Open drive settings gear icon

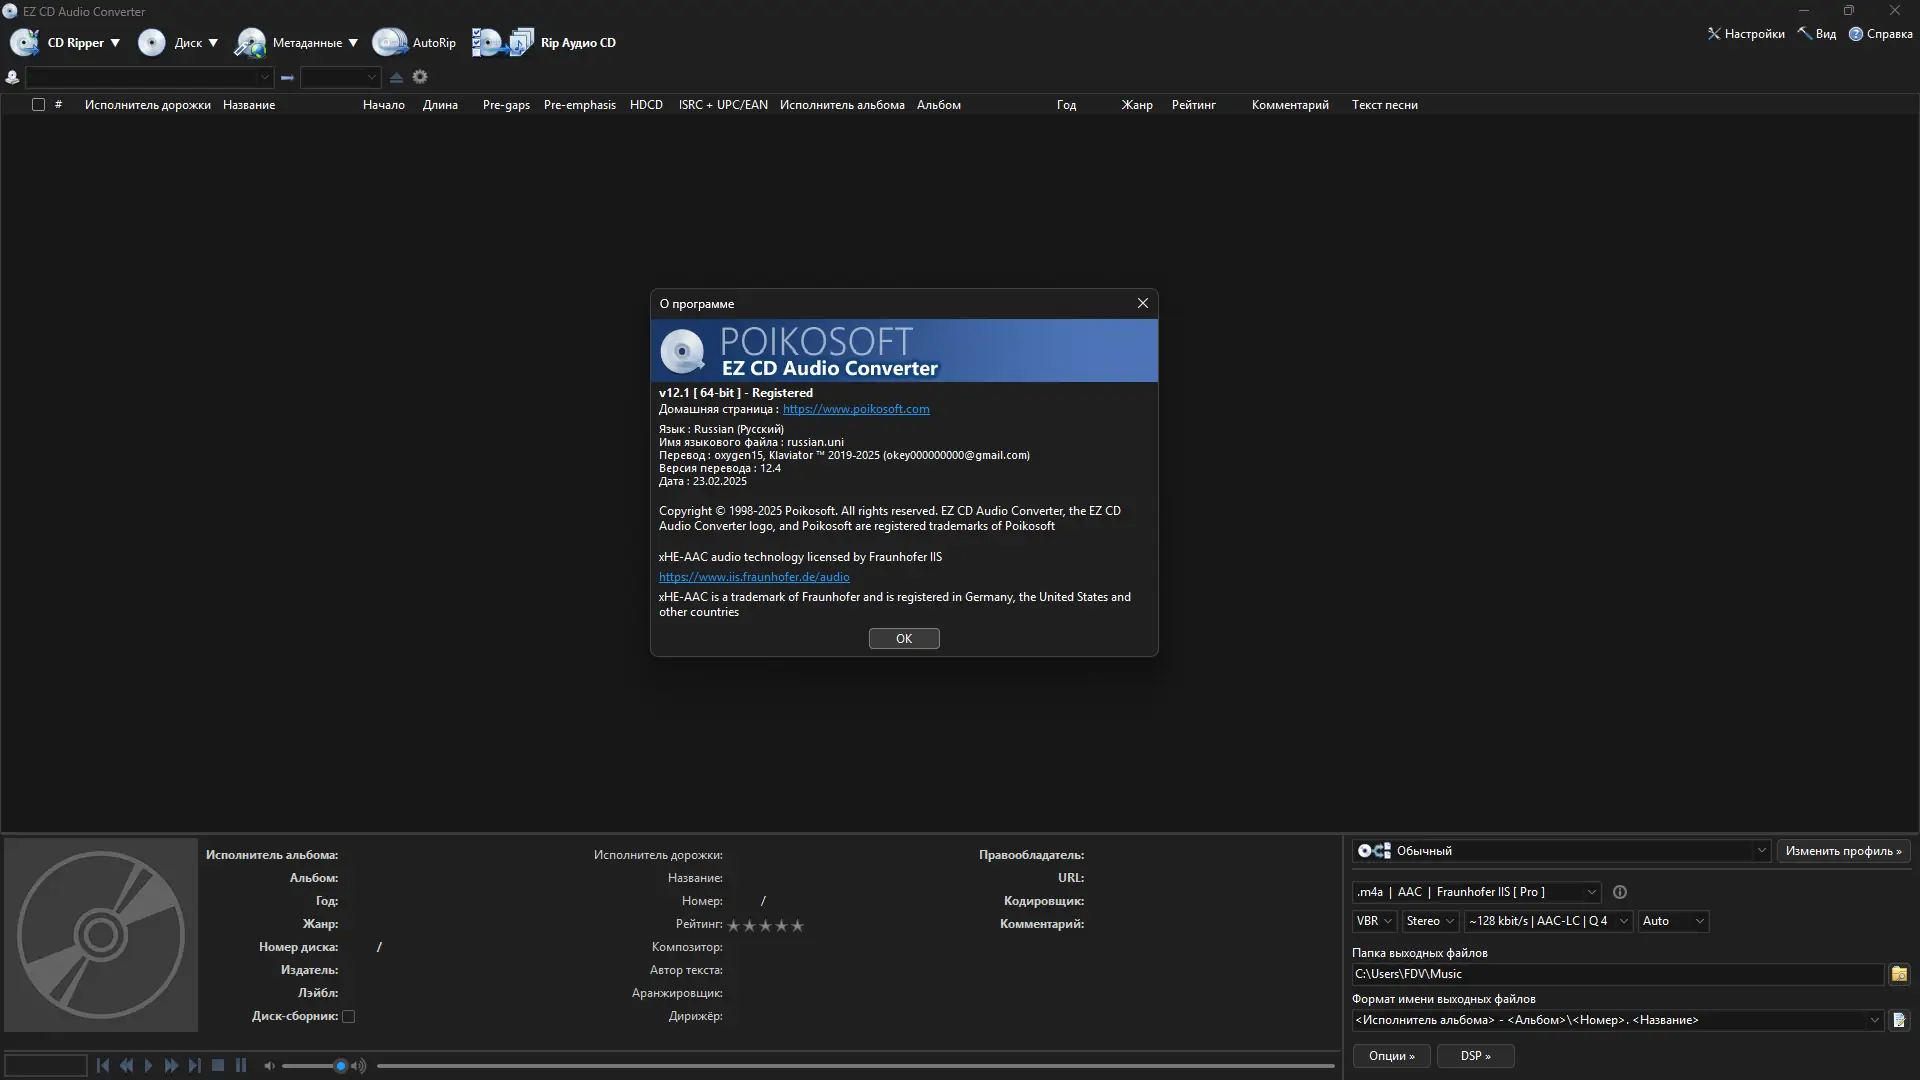pyautogui.click(x=420, y=77)
